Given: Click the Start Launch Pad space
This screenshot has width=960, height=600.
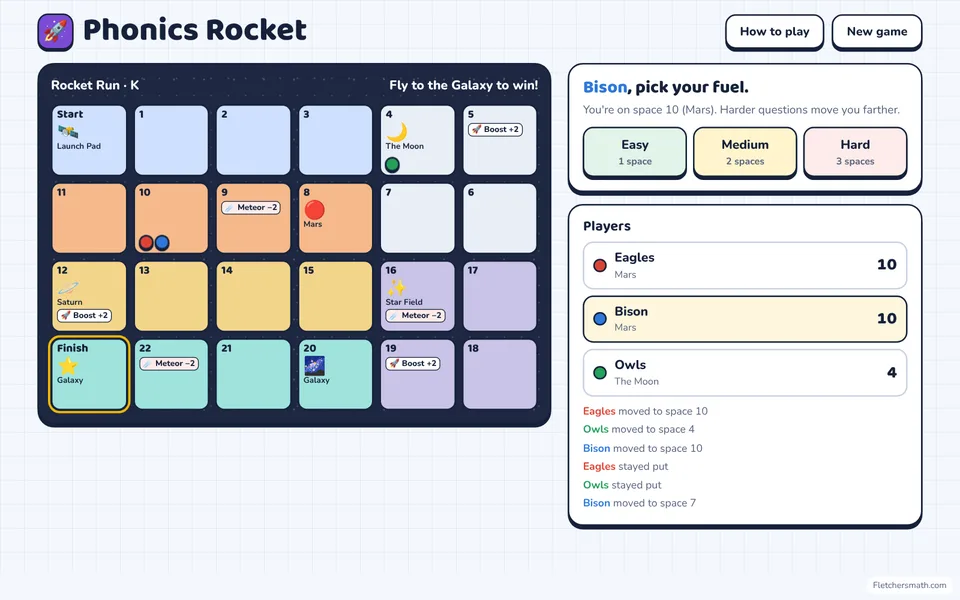Looking at the screenshot, I should click(x=89, y=140).
